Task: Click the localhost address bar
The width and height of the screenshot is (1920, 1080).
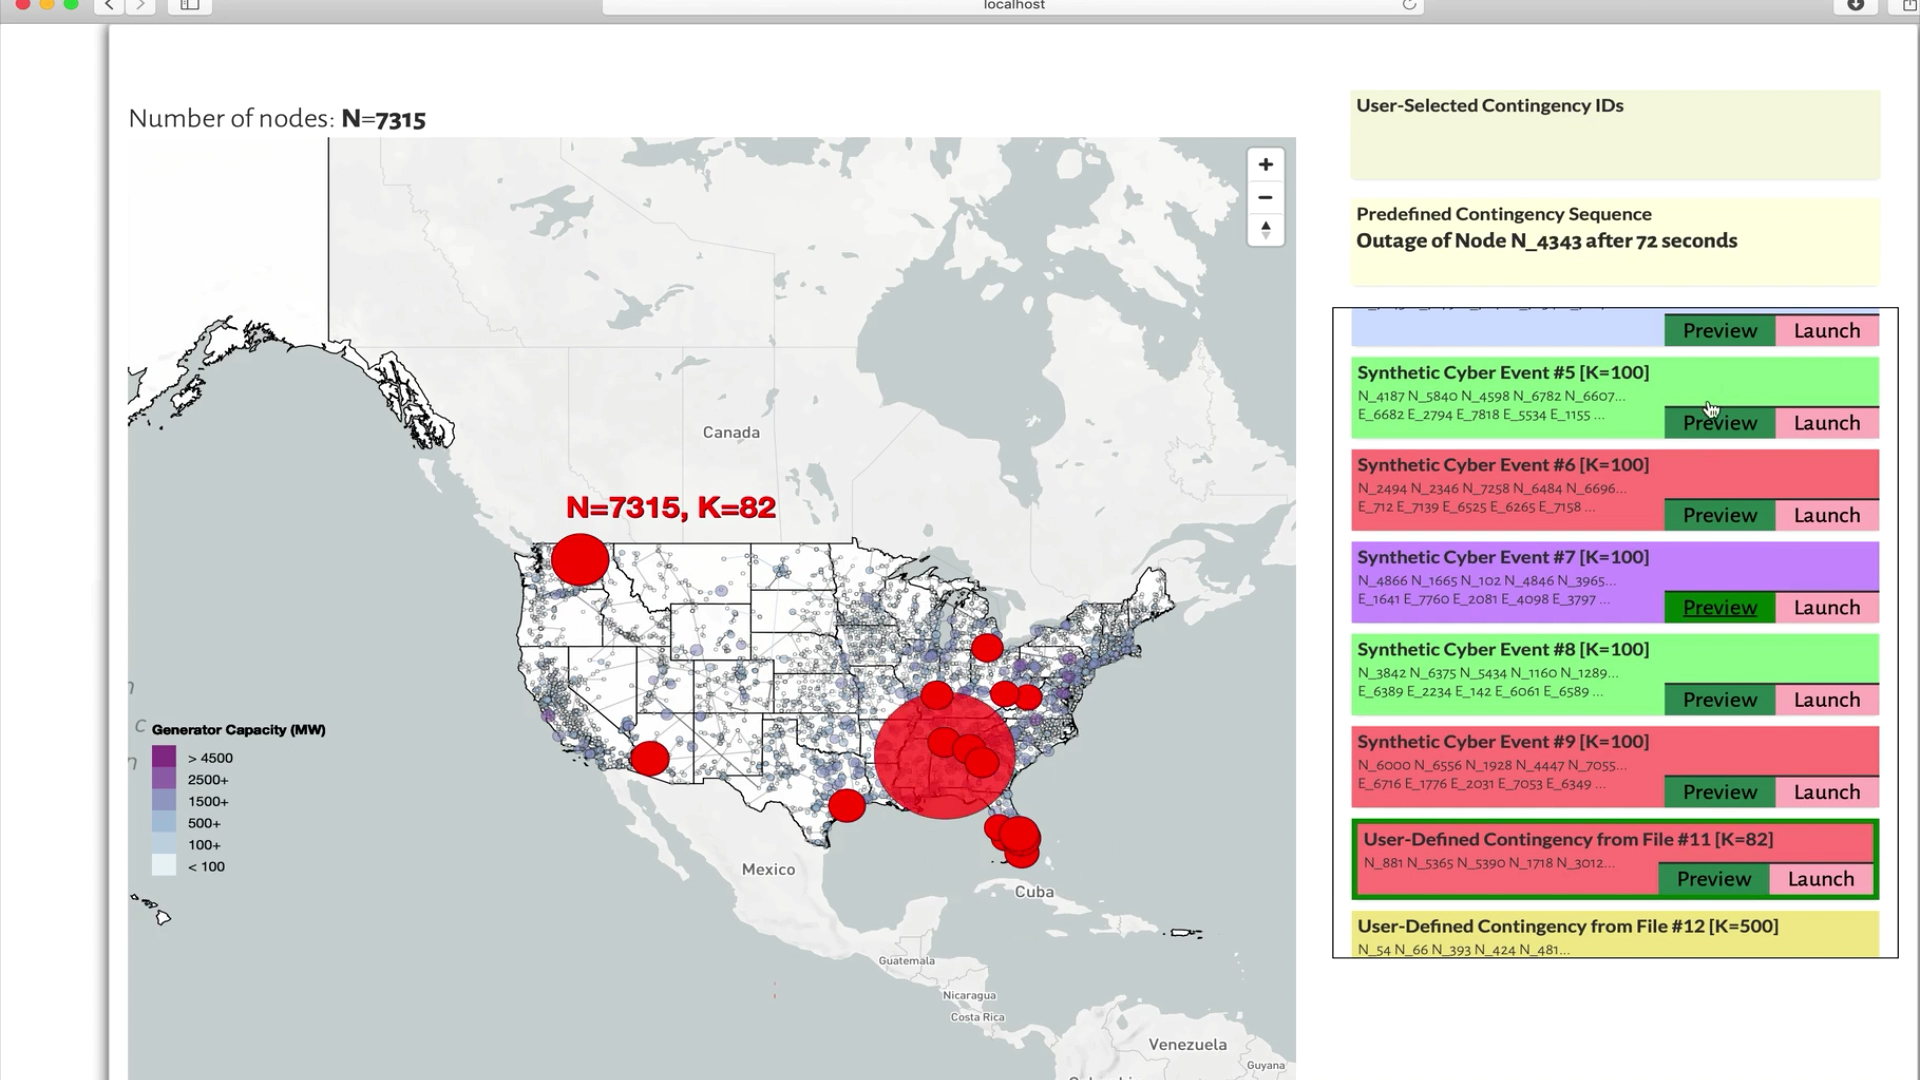Action: click(x=1013, y=6)
